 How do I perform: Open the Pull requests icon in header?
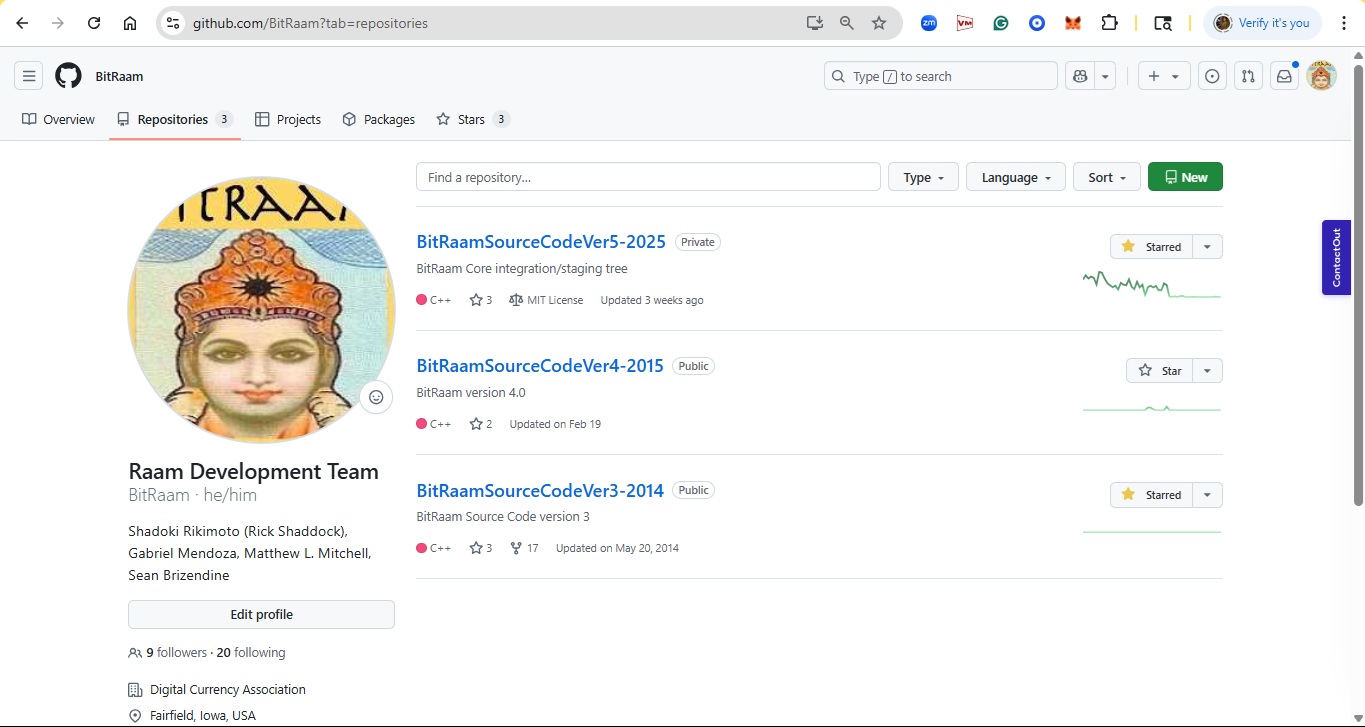pyautogui.click(x=1248, y=76)
